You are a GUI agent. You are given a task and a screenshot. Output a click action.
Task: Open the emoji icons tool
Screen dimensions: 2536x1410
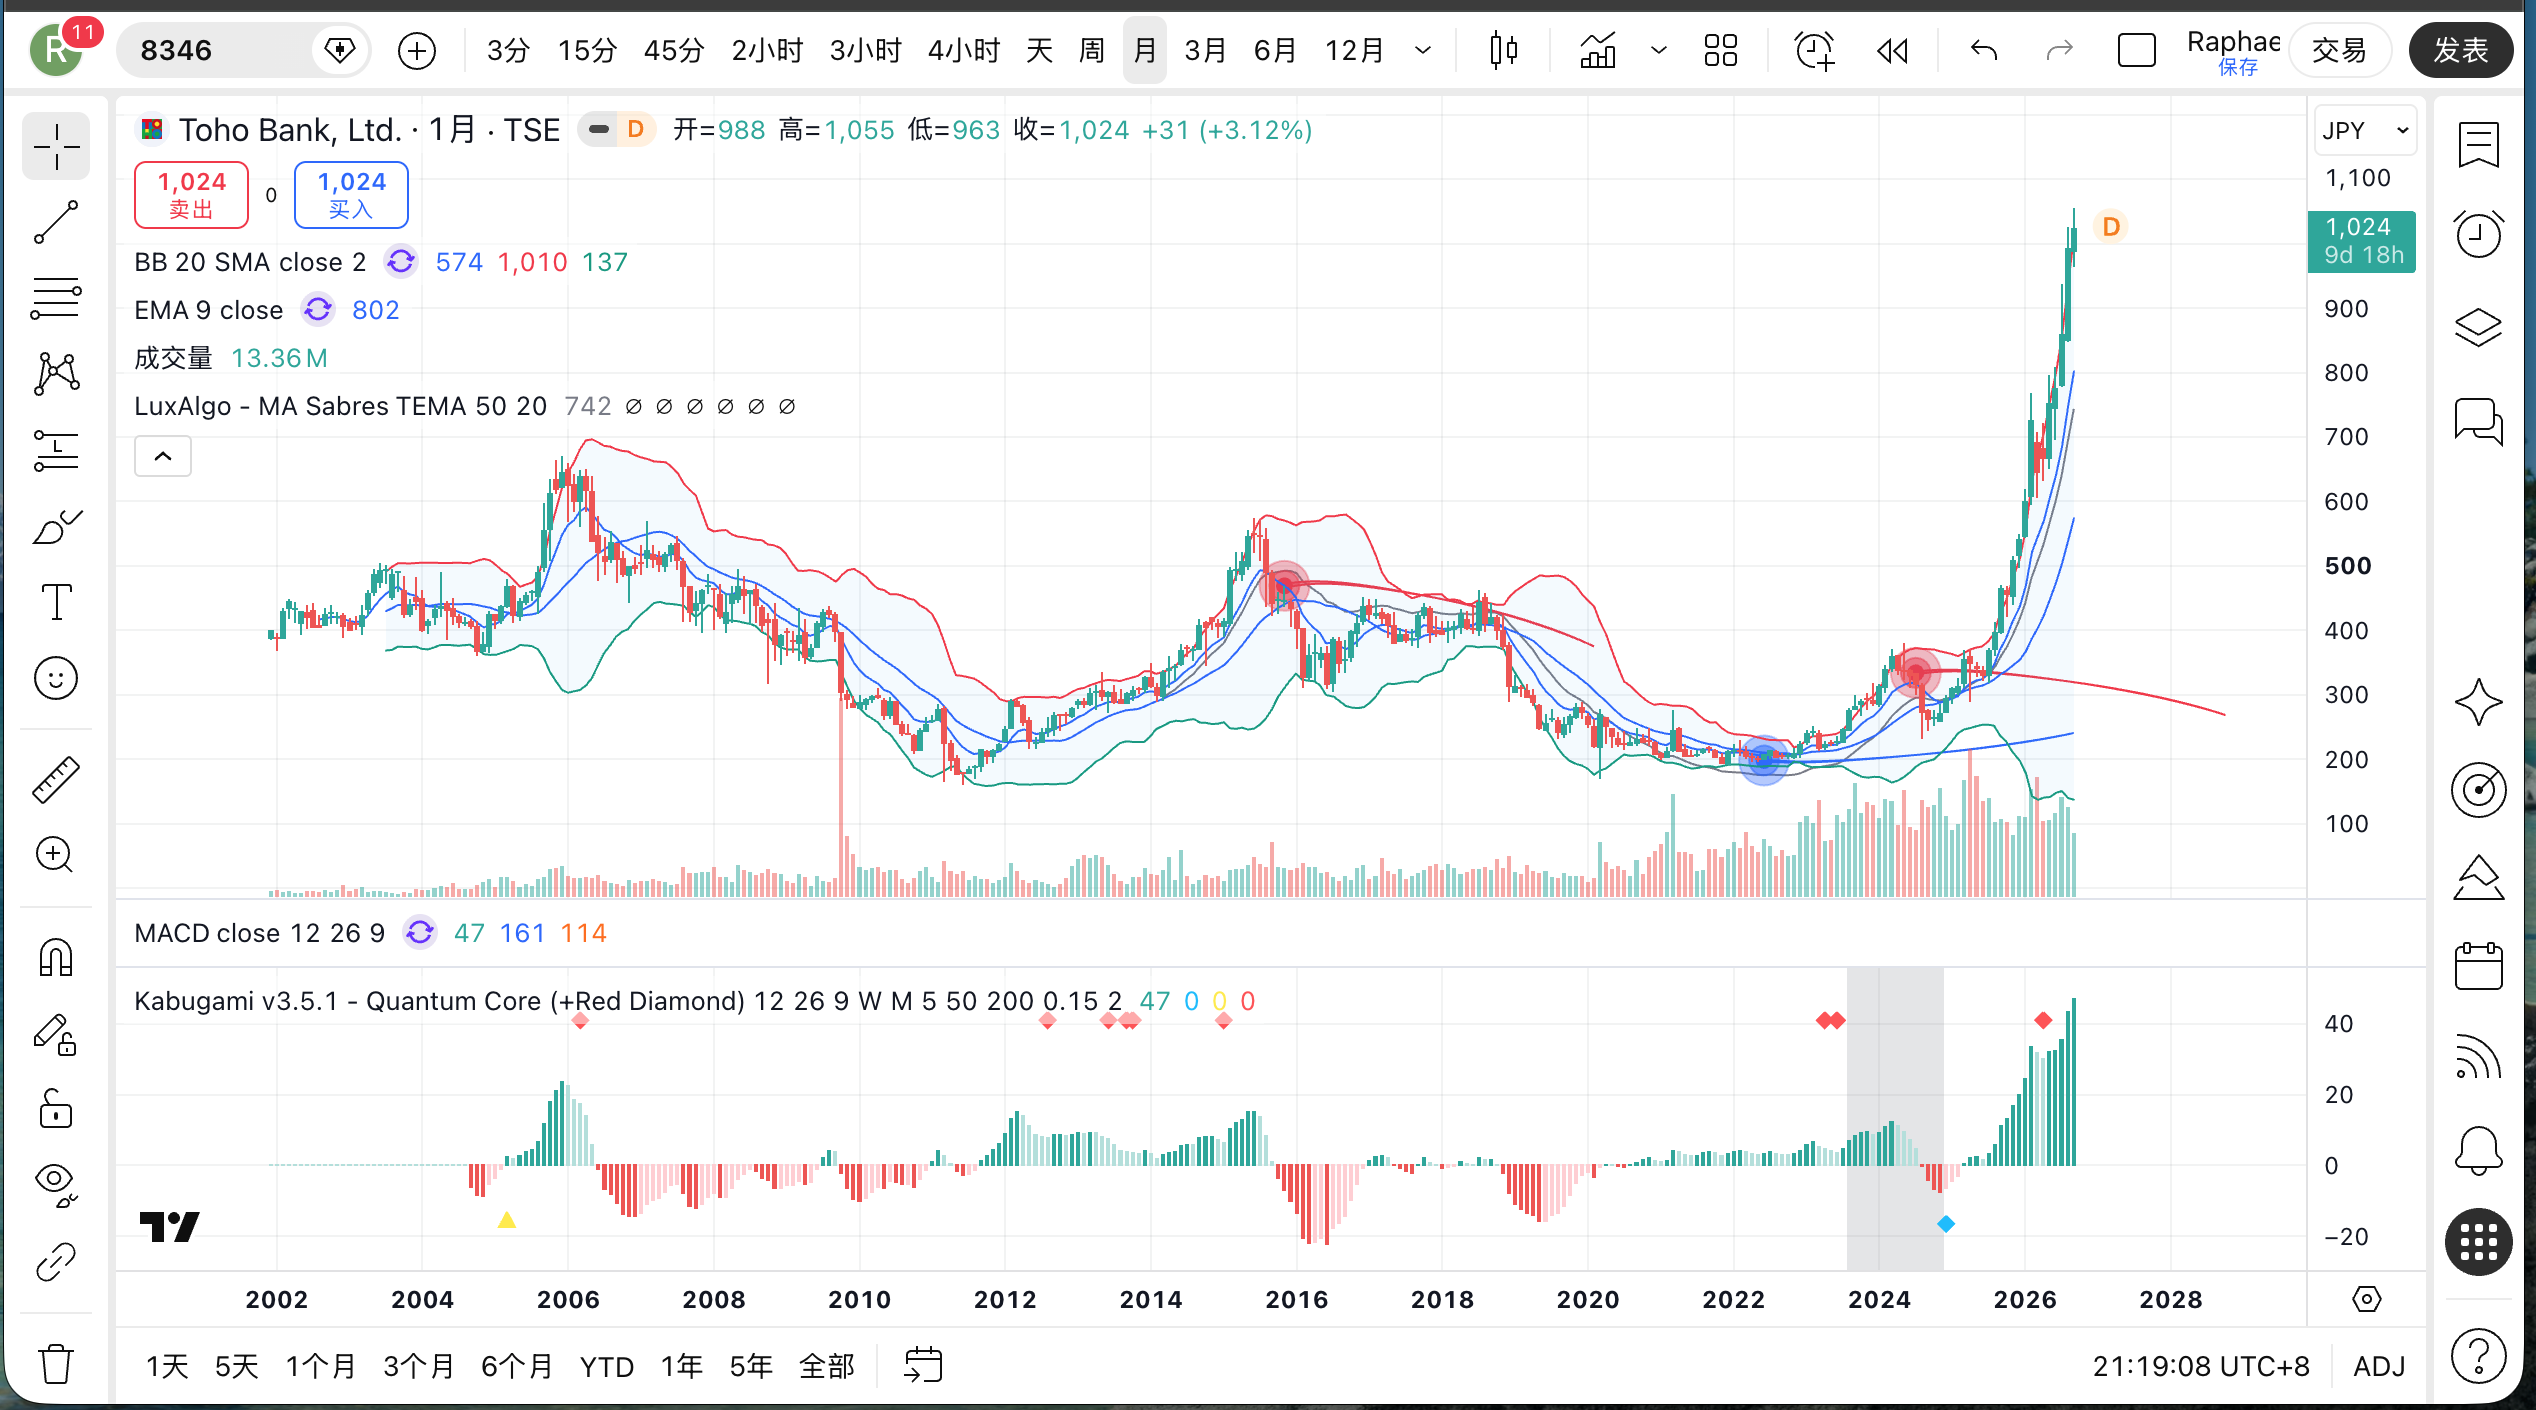tap(56, 678)
